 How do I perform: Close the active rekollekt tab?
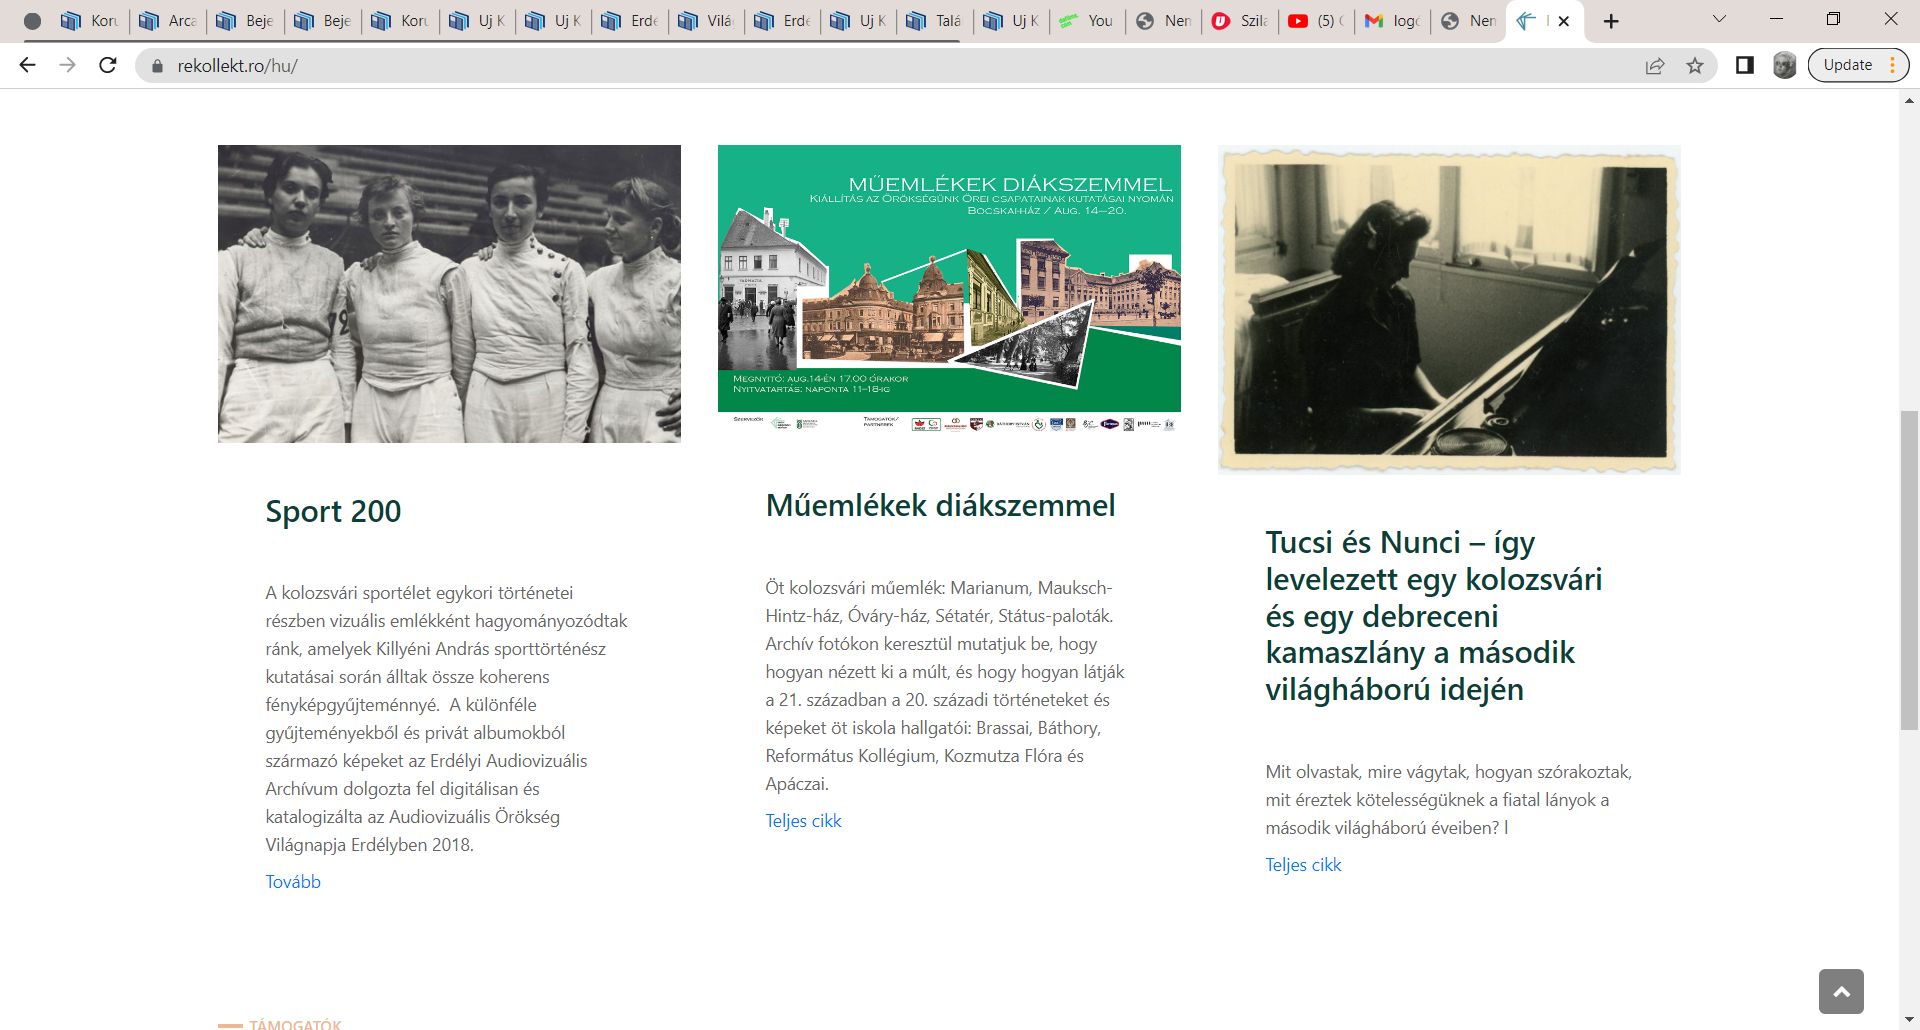tap(1564, 21)
